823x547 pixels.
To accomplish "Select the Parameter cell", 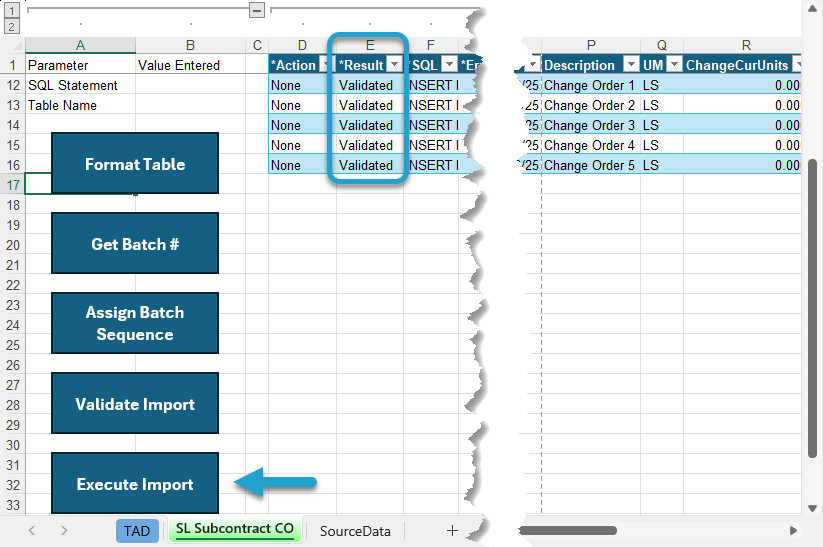I will click(80, 65).
